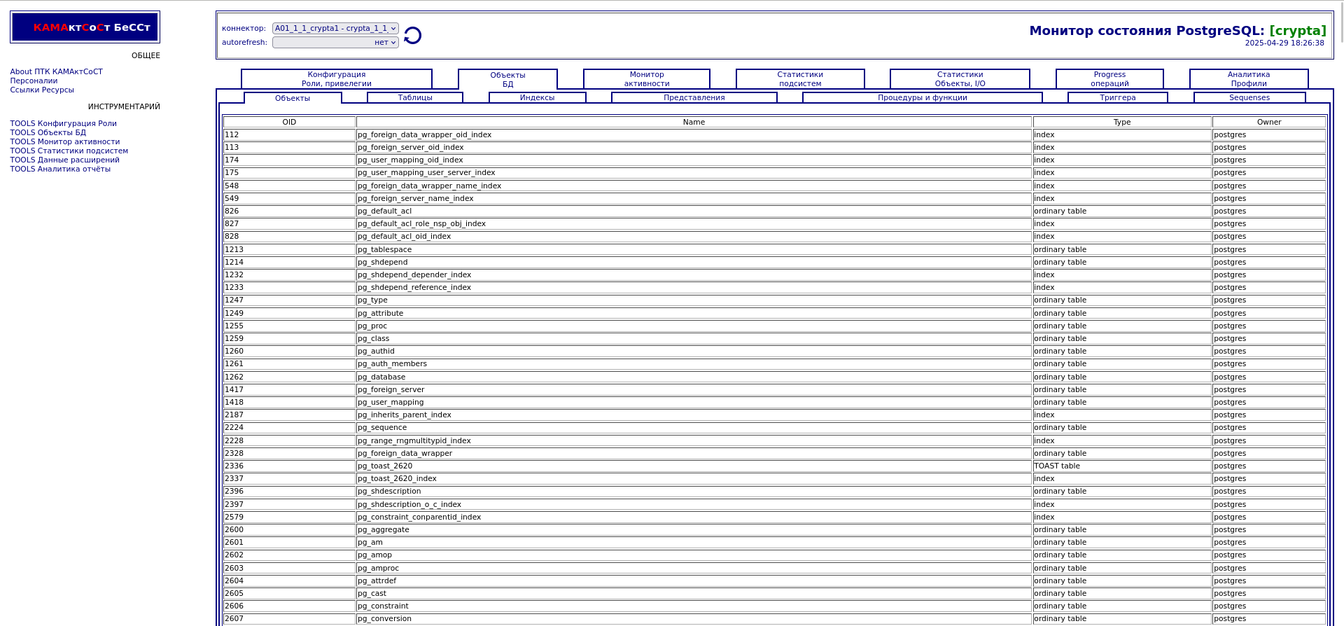Open the Аналитика Профили tab
Image resolution: width=1344 pixels, height=626 pixels.
pos(1248,79)
